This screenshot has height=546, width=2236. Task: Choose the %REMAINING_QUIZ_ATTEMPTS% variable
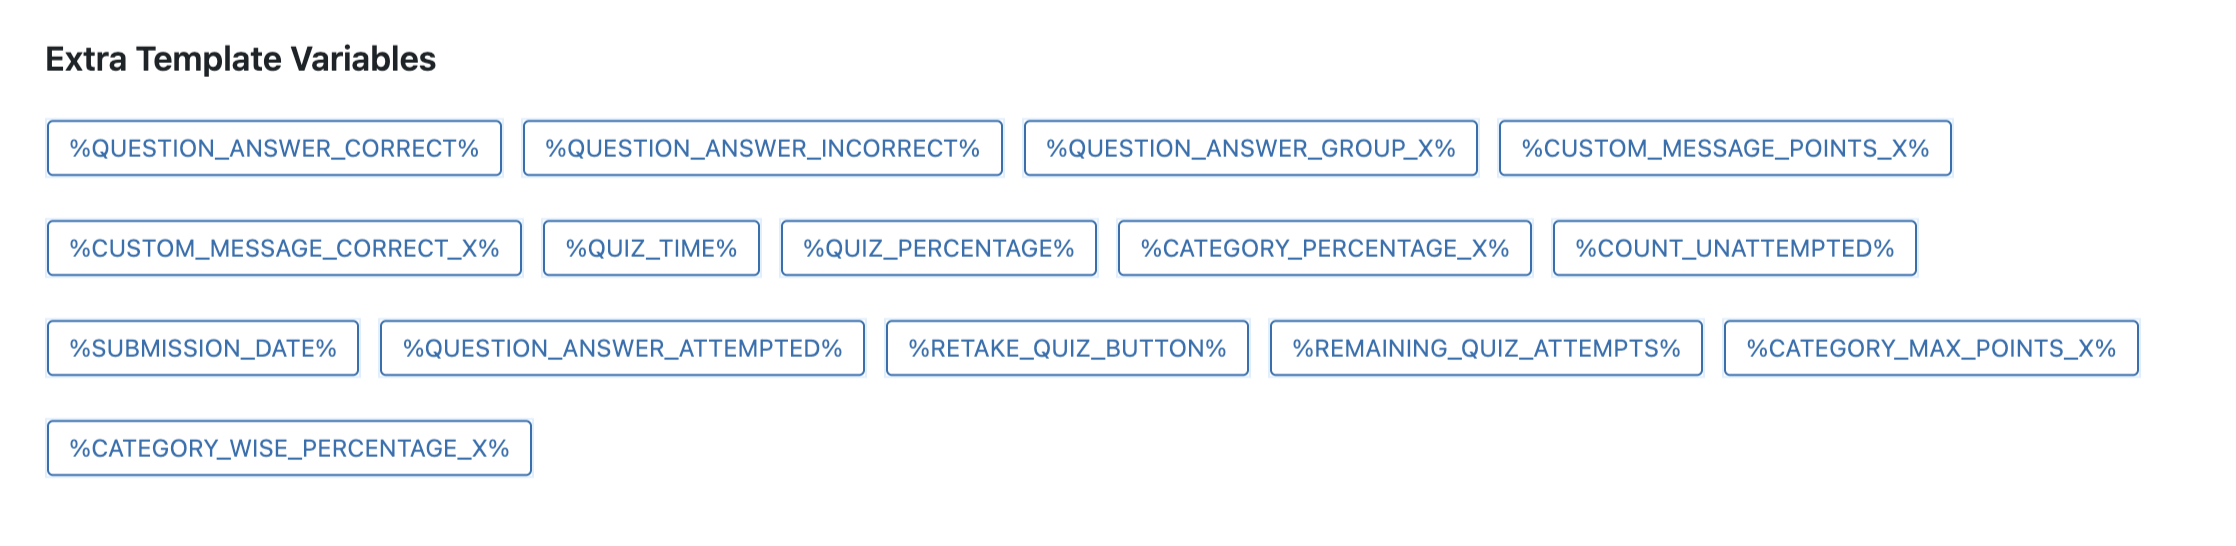[x=1486, y=349]
